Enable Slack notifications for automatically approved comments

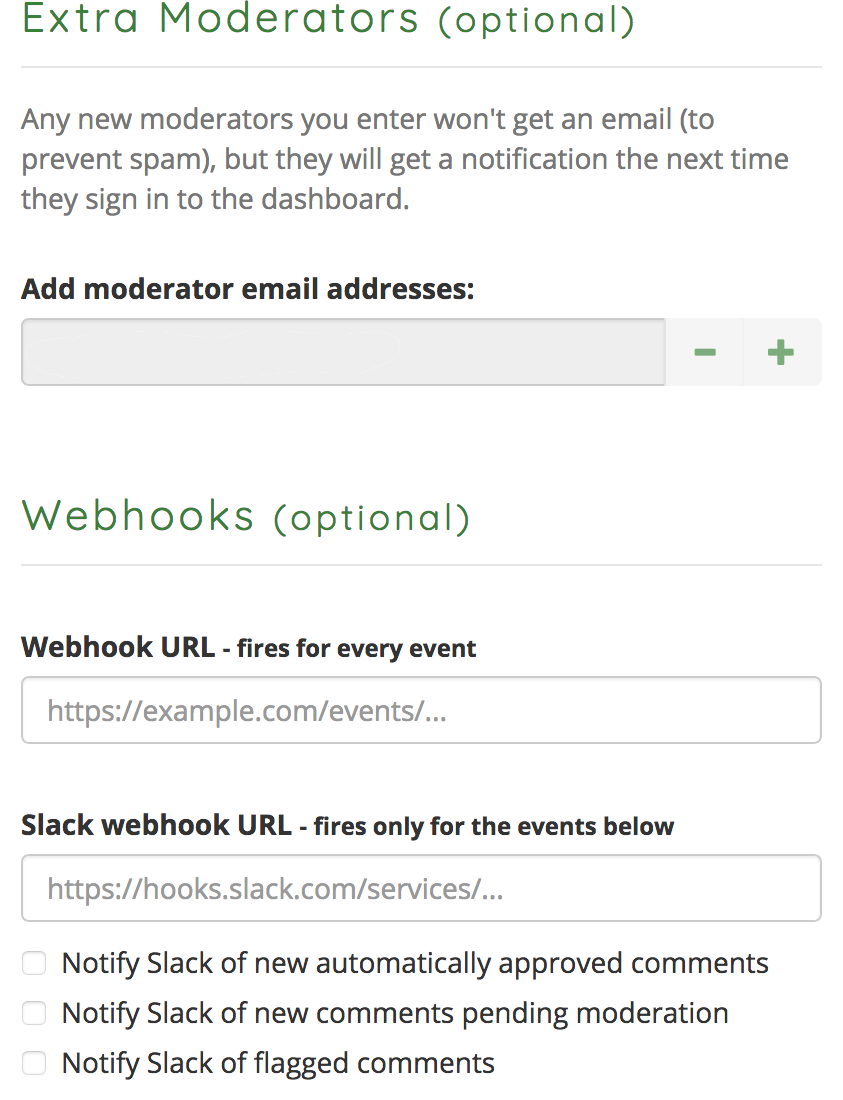(x=34, y=963)
